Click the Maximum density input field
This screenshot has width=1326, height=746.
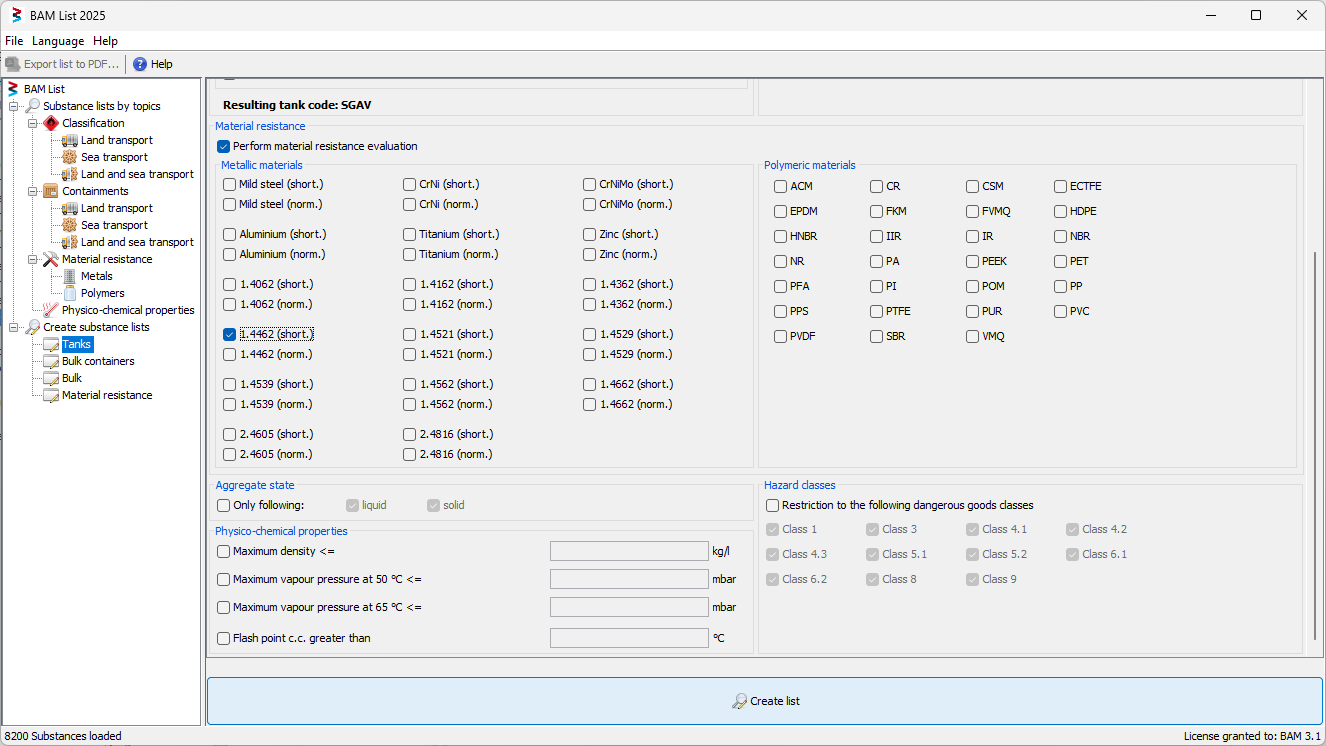(629, 551)
